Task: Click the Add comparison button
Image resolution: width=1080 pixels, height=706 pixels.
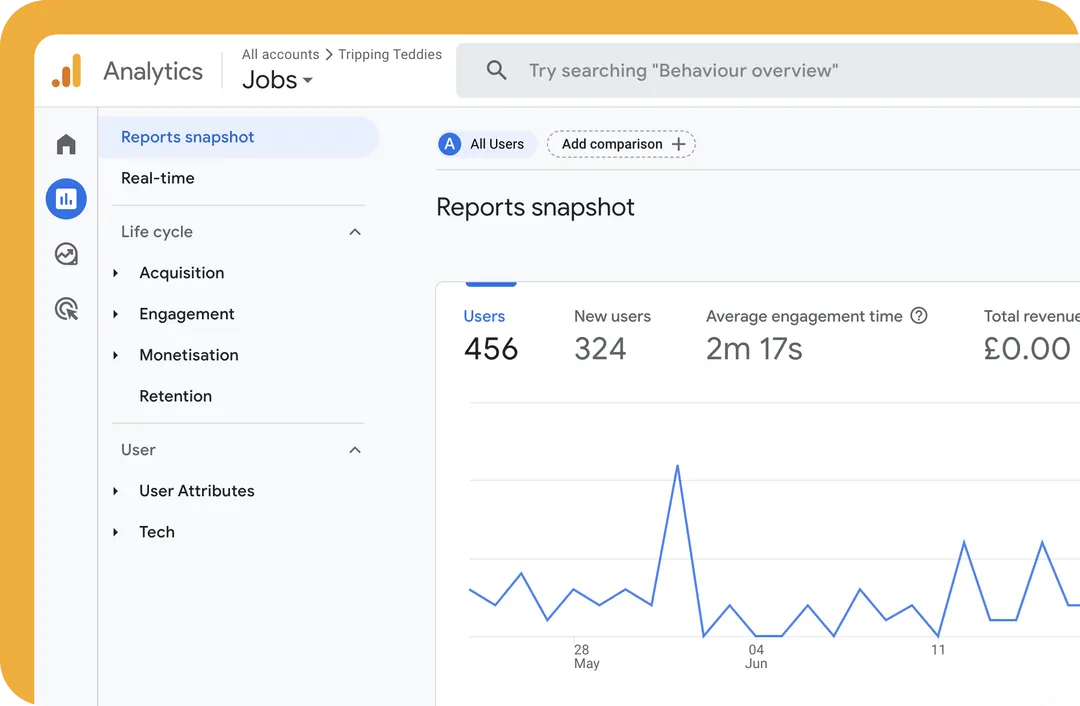Action: pos(621,144)
